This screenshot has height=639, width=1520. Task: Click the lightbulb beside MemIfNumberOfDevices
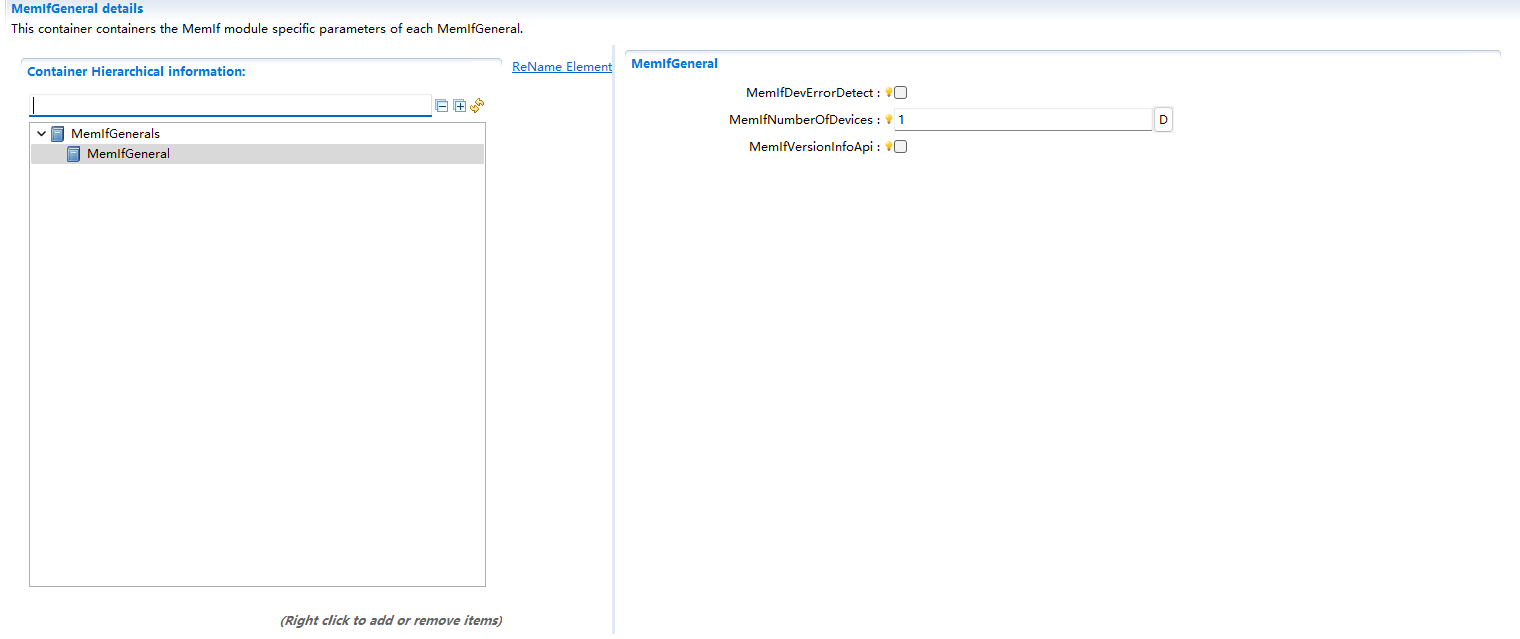click(888, 119)
